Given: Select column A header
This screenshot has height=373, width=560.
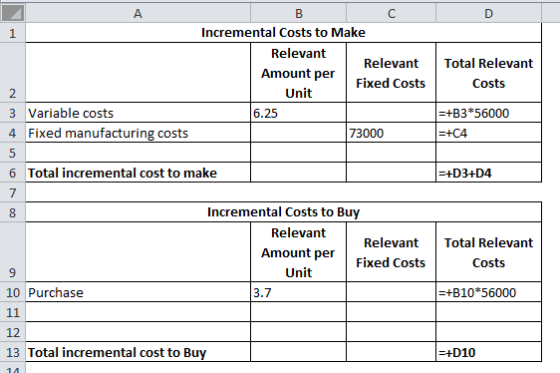Looking at the screenshot, I should (x=138, y=13).
